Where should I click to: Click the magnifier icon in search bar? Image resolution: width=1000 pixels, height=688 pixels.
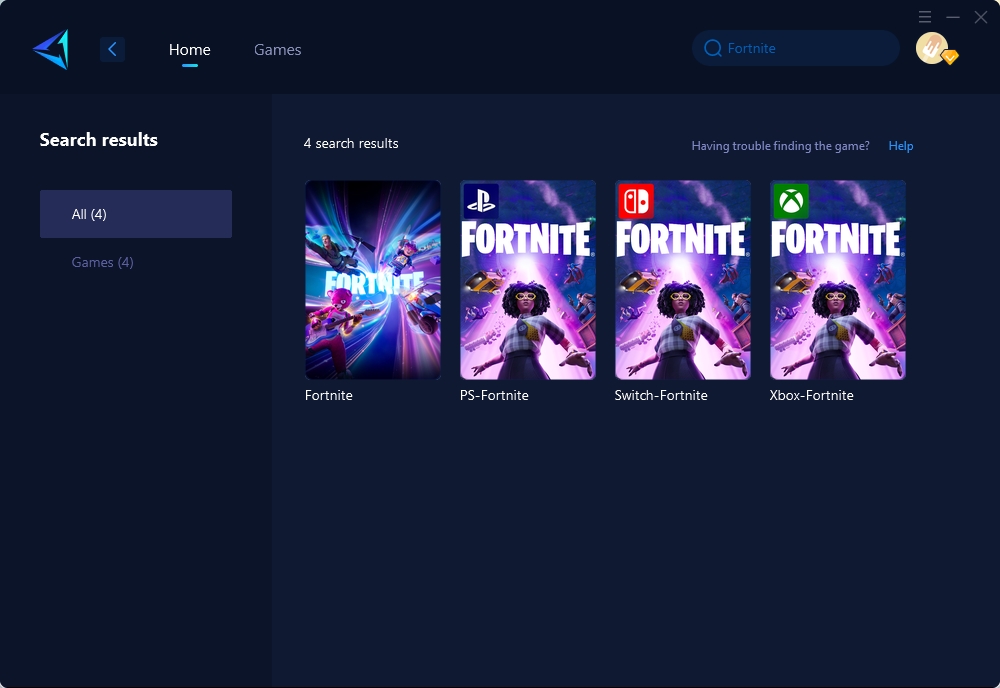(713, 48)
